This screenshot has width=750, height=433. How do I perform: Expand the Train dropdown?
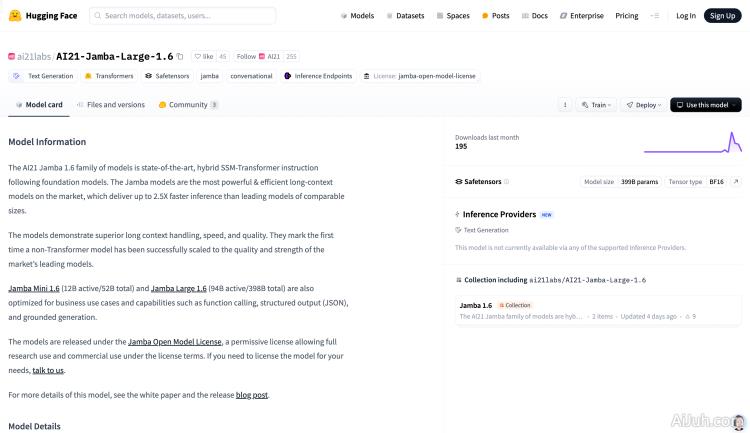pyautogui.click(x=597, y=105)
